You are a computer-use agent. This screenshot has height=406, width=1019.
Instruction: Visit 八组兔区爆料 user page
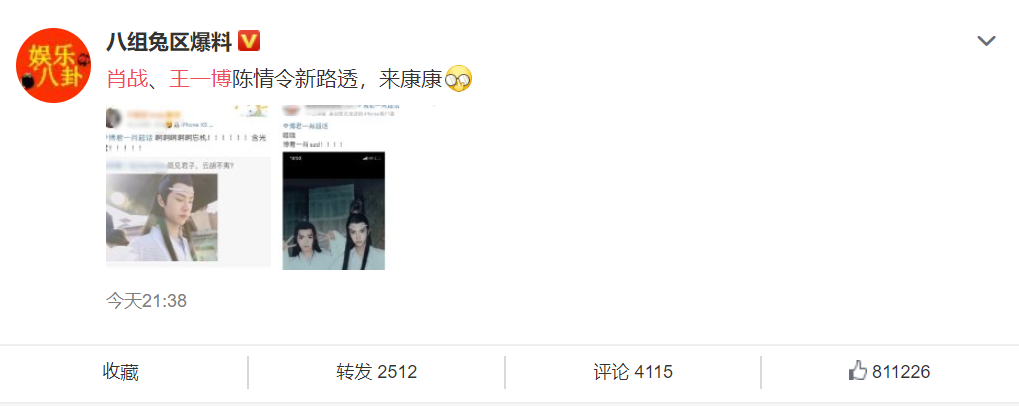click(x=169, y=42)
